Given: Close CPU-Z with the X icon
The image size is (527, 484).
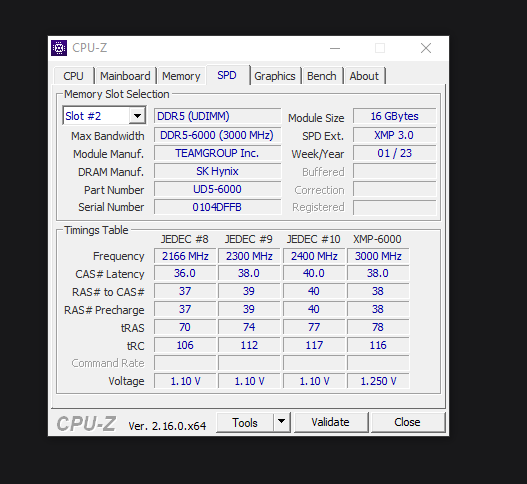Looking at the screenshot, I should click(x=426, y=48).
